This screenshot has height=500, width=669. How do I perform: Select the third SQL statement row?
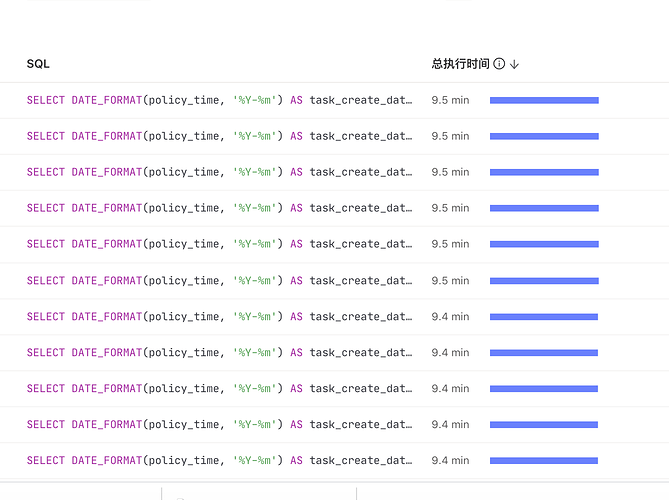pyautogui.click(x=219, y=172)
